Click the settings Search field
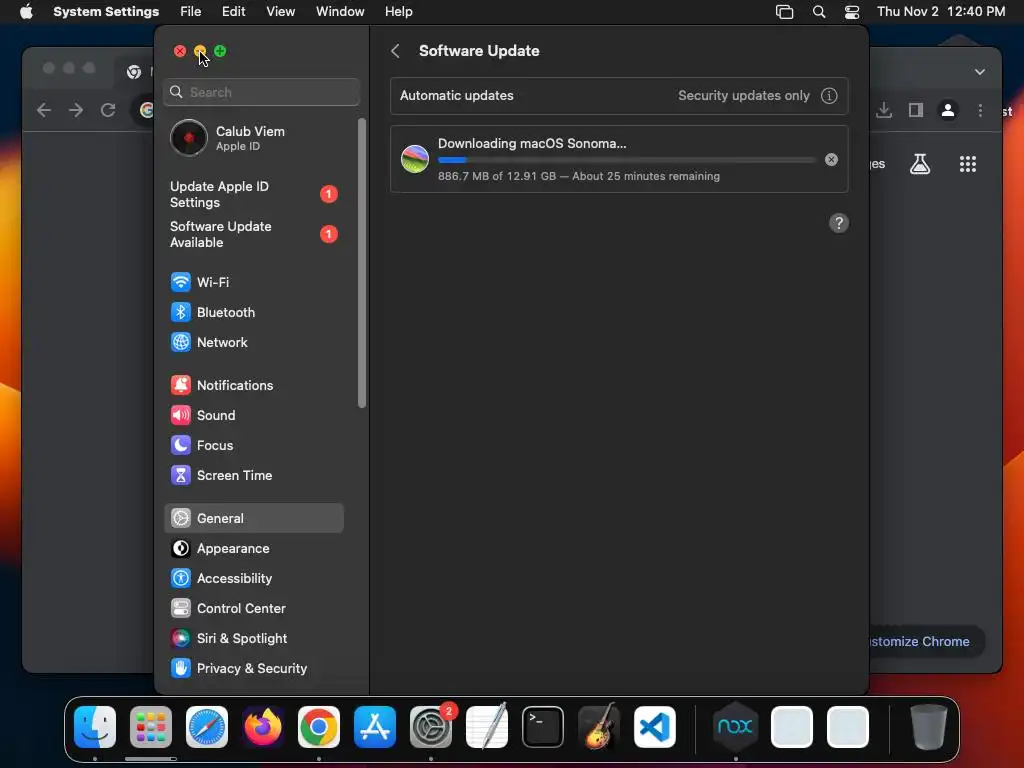 coord(261,92)
